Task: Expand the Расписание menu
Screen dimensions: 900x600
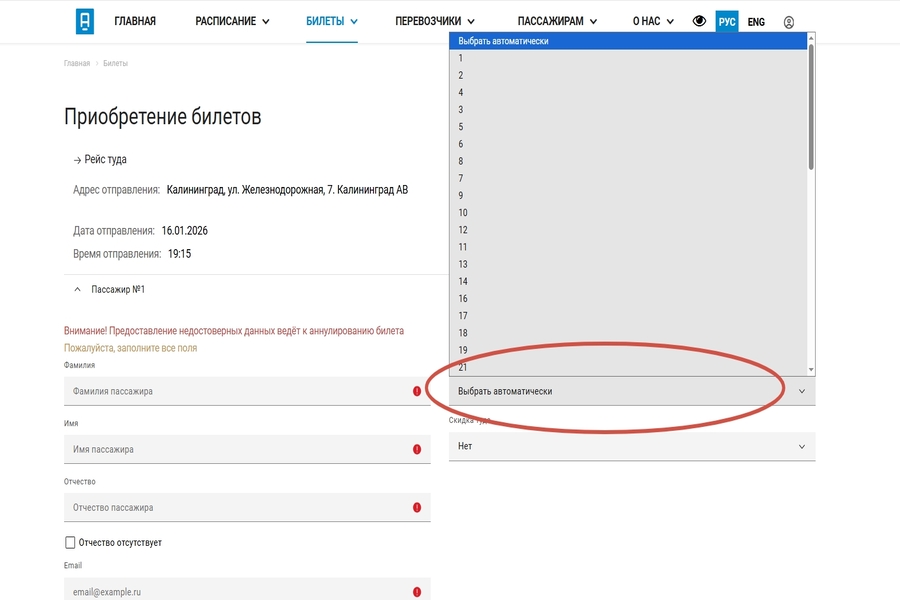Action: 232,22
